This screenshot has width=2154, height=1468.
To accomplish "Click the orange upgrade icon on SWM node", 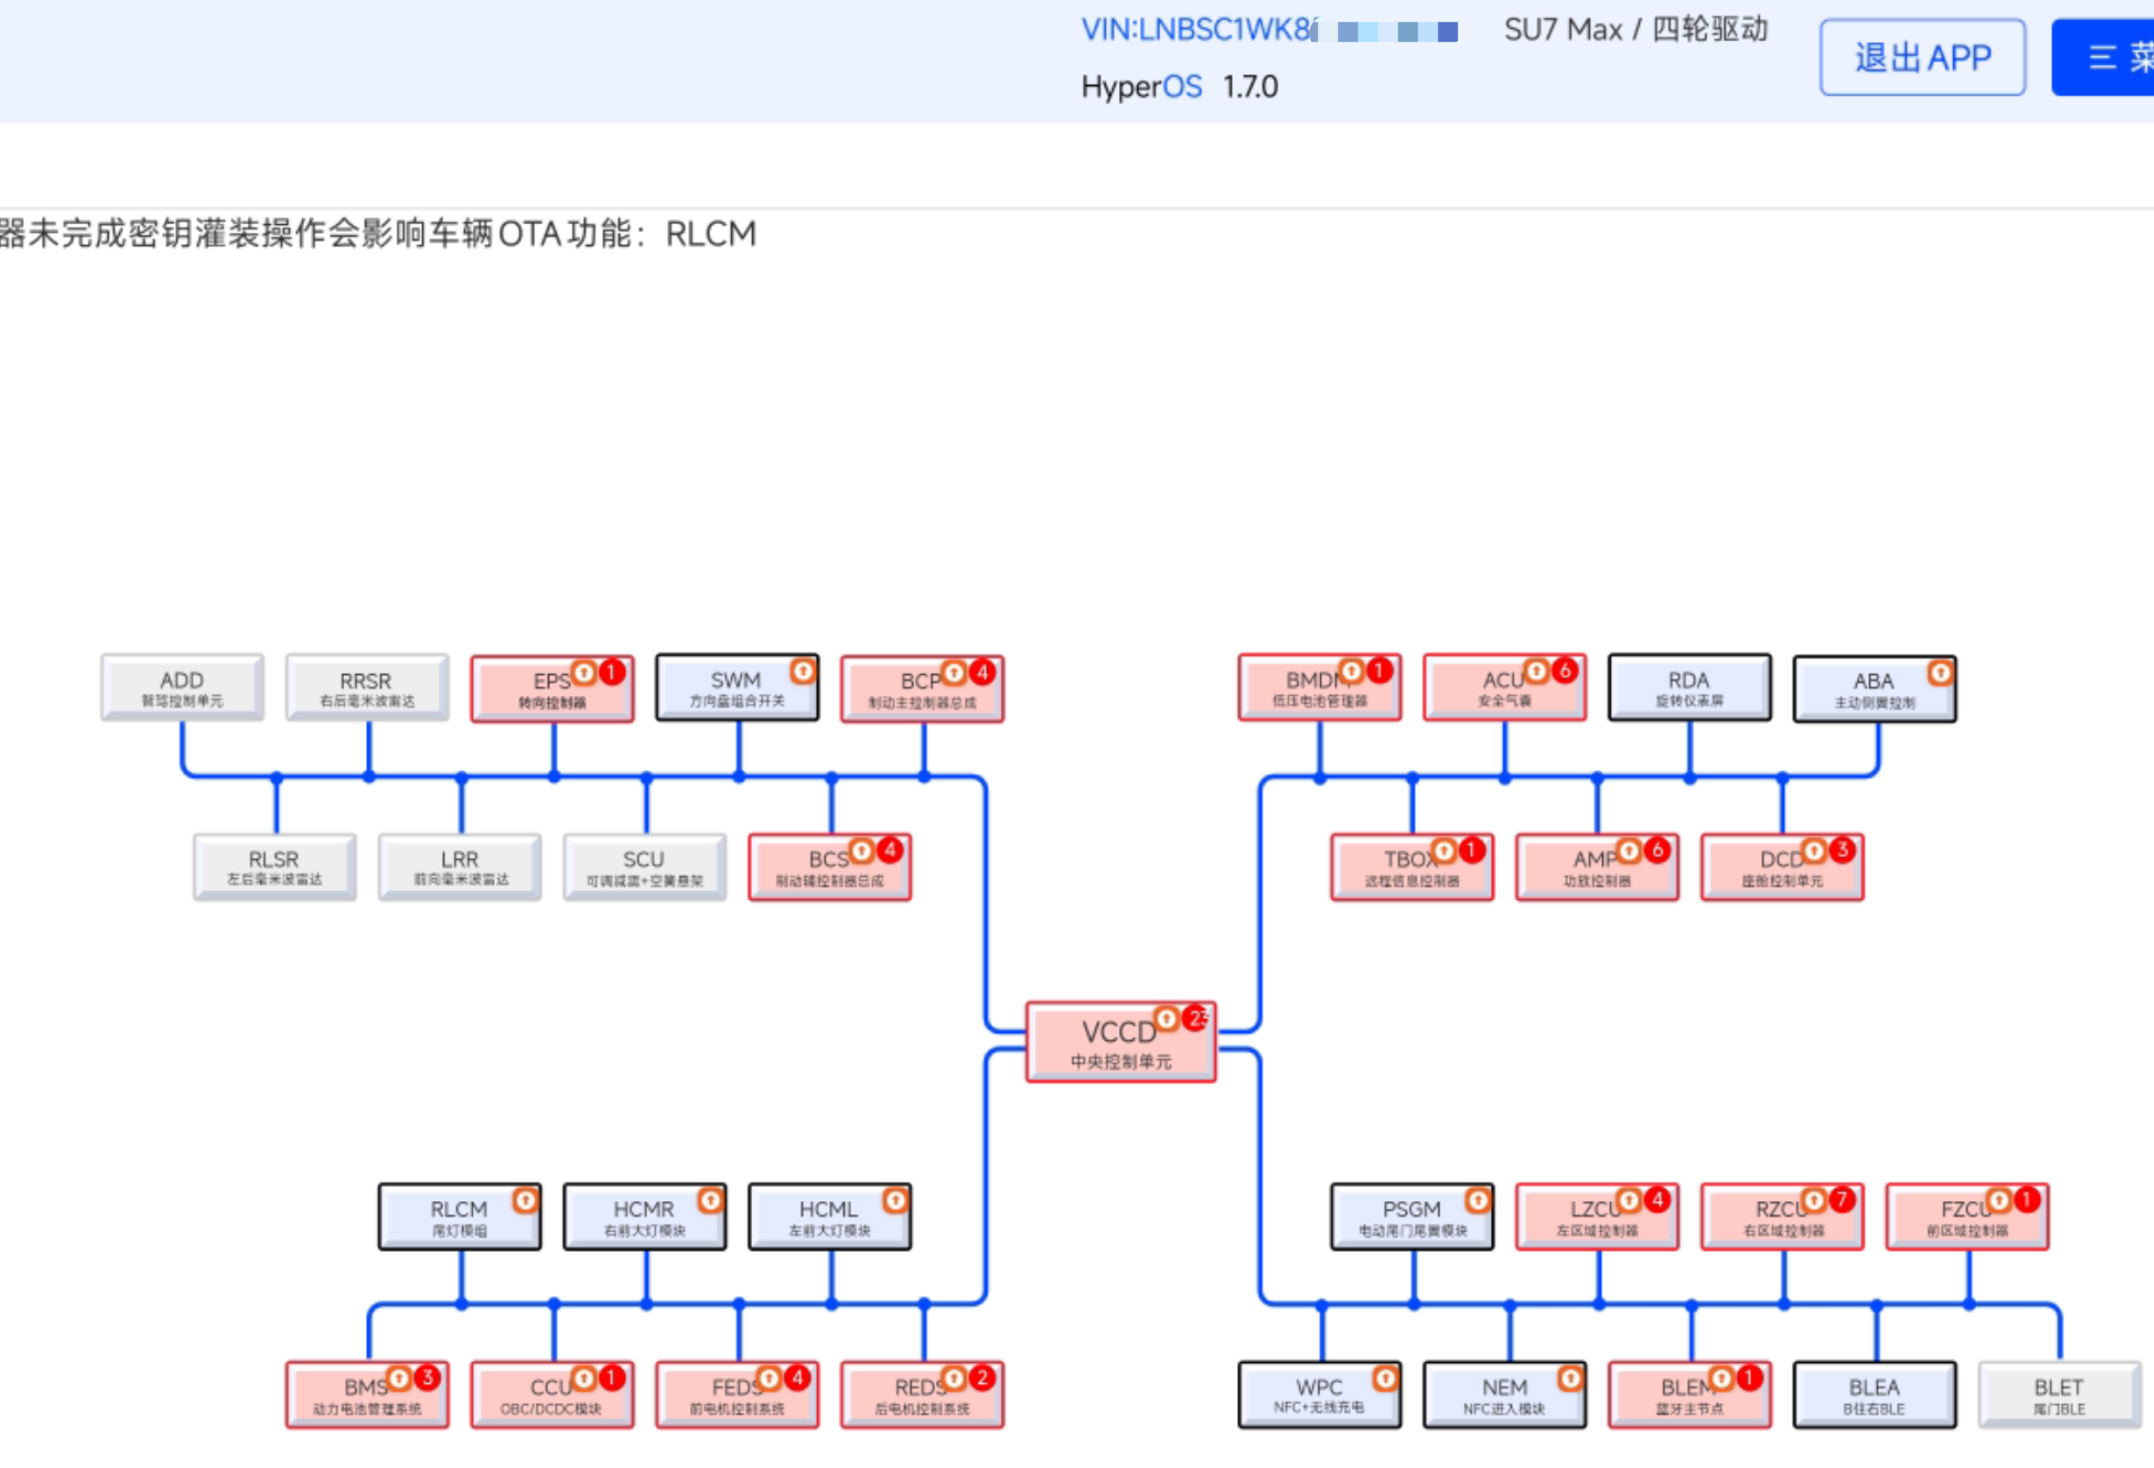I will [802, 671].
